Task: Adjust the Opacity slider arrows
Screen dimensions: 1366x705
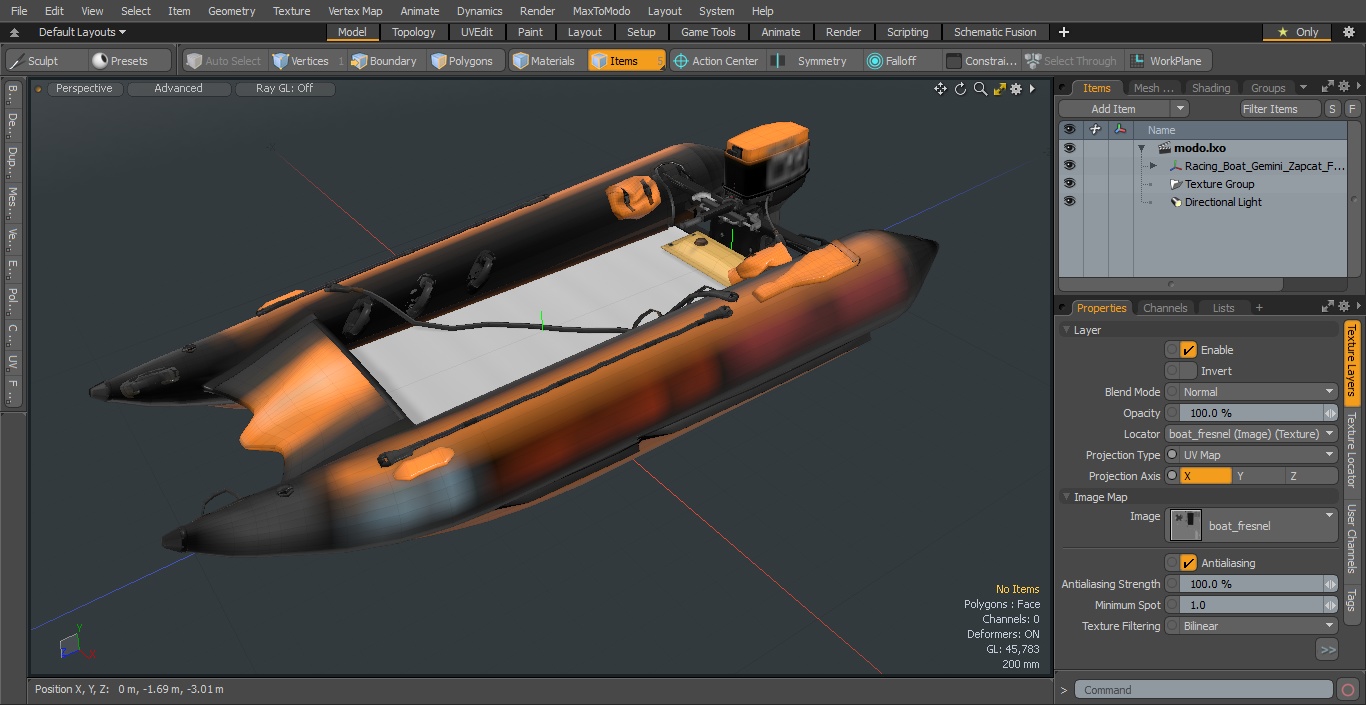Action: (x=1331, y=413)
